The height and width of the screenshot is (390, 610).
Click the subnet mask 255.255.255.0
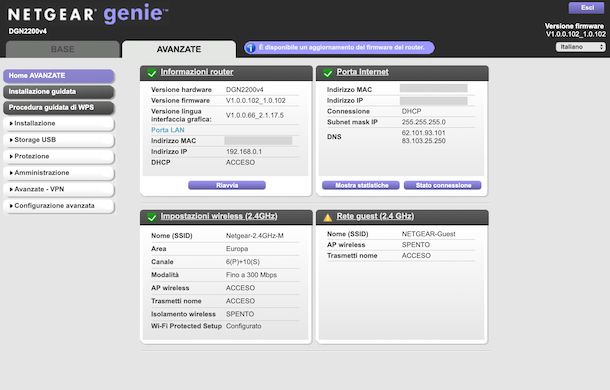point(424,122)
